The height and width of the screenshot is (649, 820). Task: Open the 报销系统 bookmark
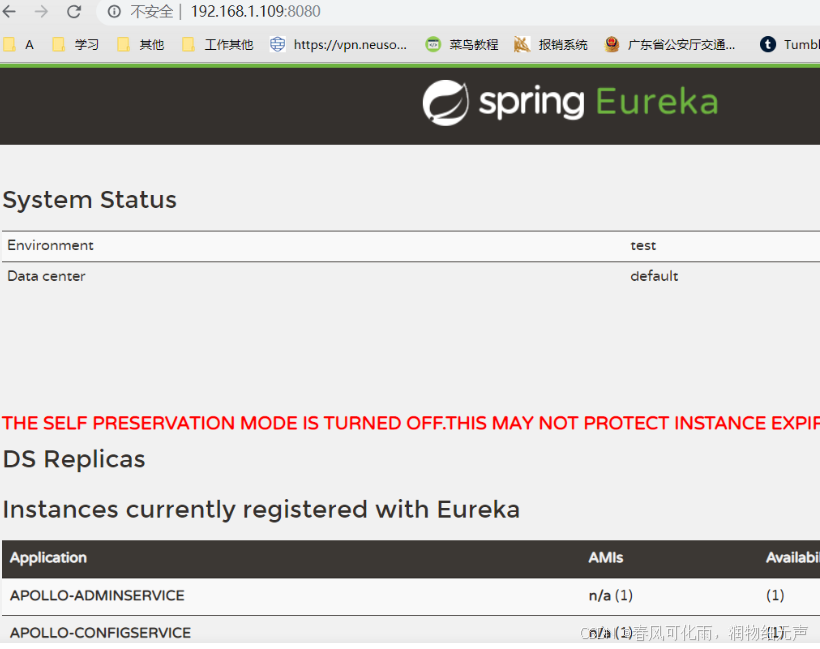coord(551,44)
